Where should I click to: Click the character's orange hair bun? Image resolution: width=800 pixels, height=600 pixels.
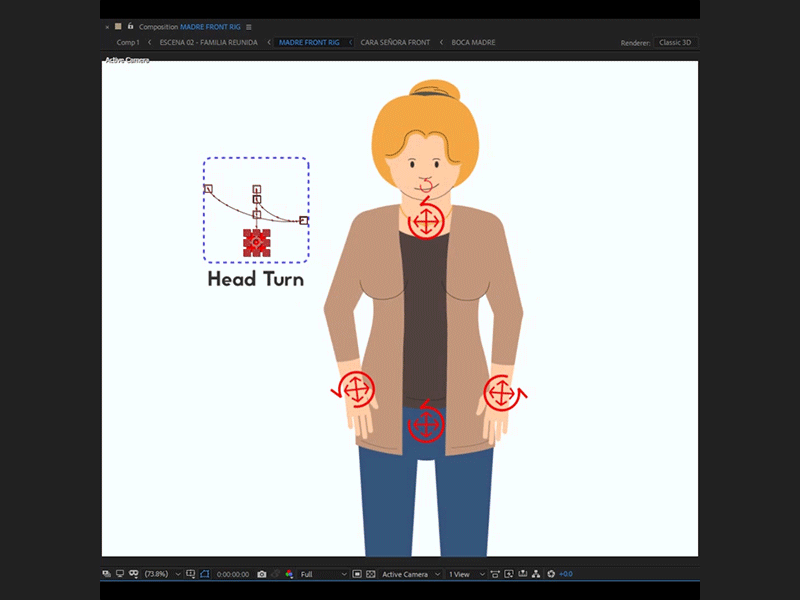(435, 90)
